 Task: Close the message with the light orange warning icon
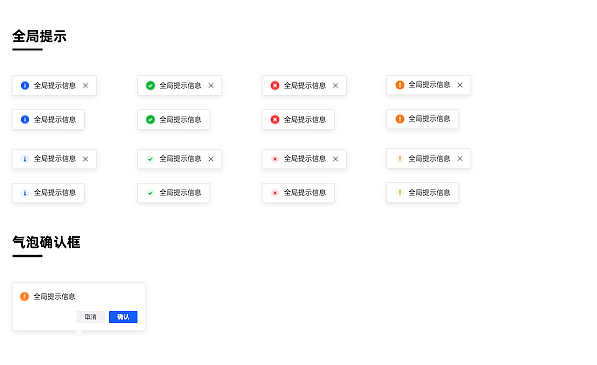coord(460,158)
